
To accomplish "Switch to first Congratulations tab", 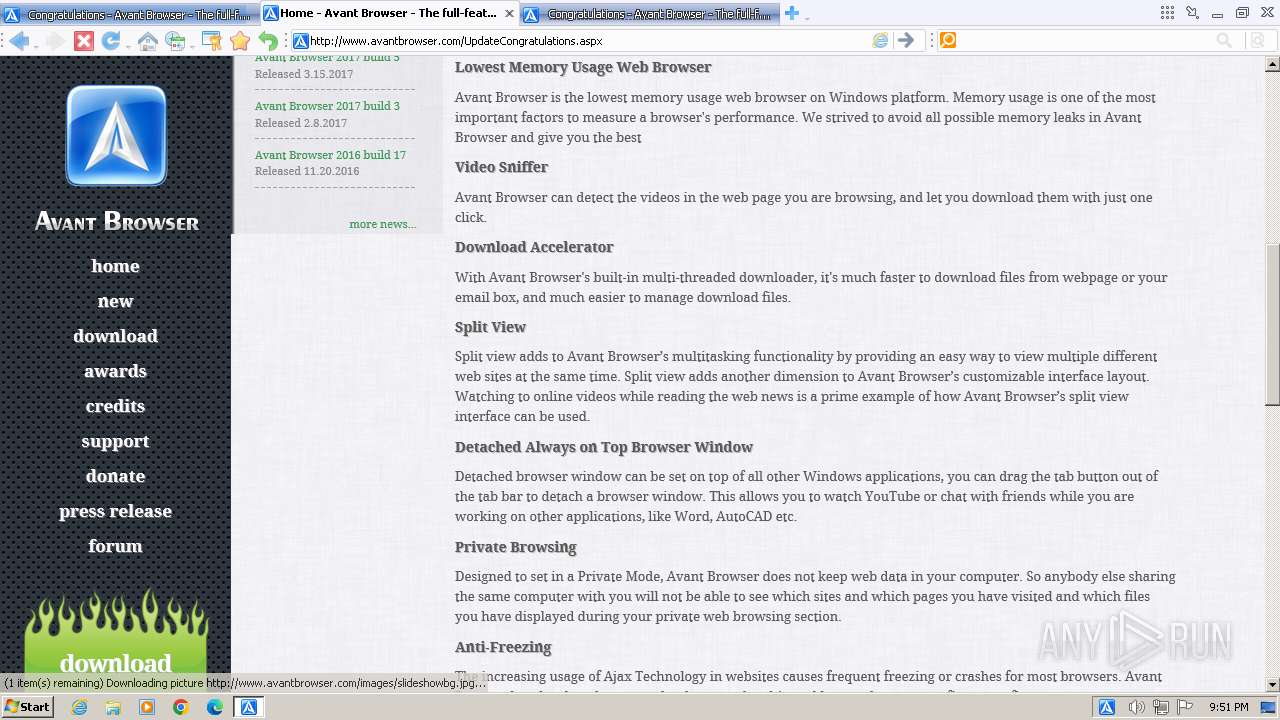I will click(x=129, y=14).
